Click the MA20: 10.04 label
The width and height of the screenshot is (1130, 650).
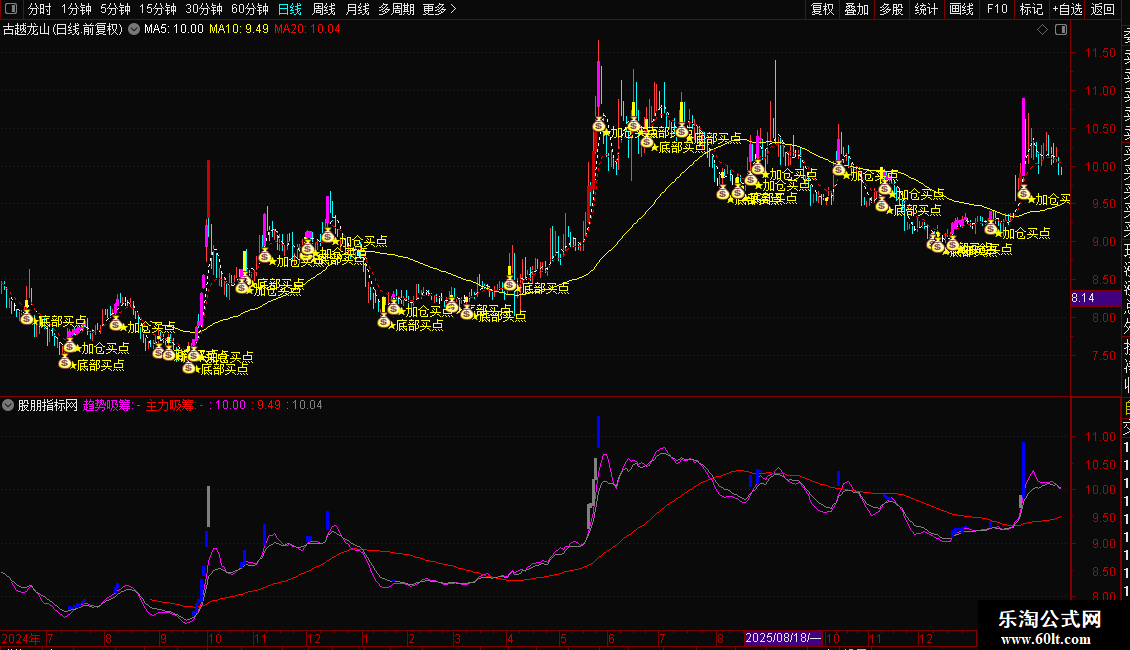coord(307,30)
